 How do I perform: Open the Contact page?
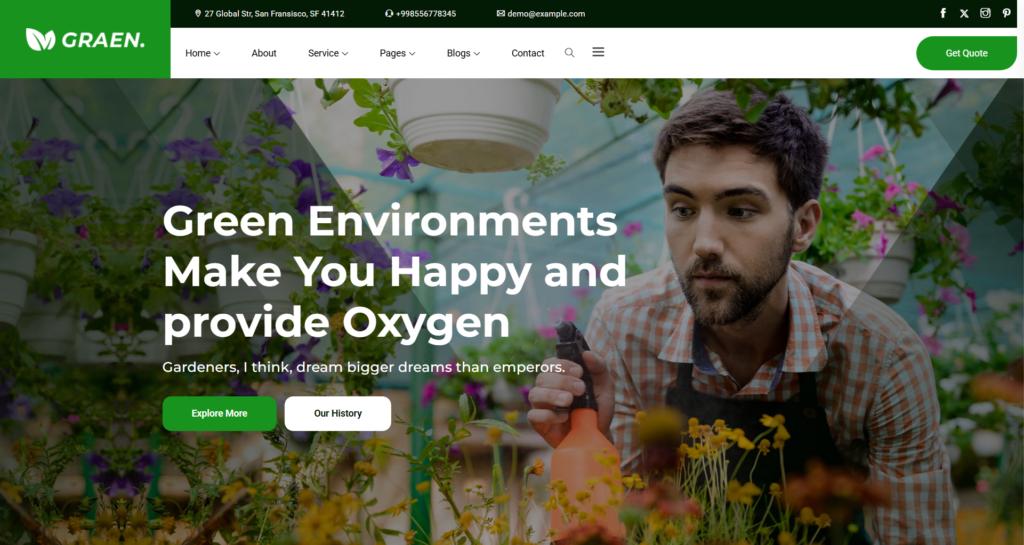(x=528, y=54)
